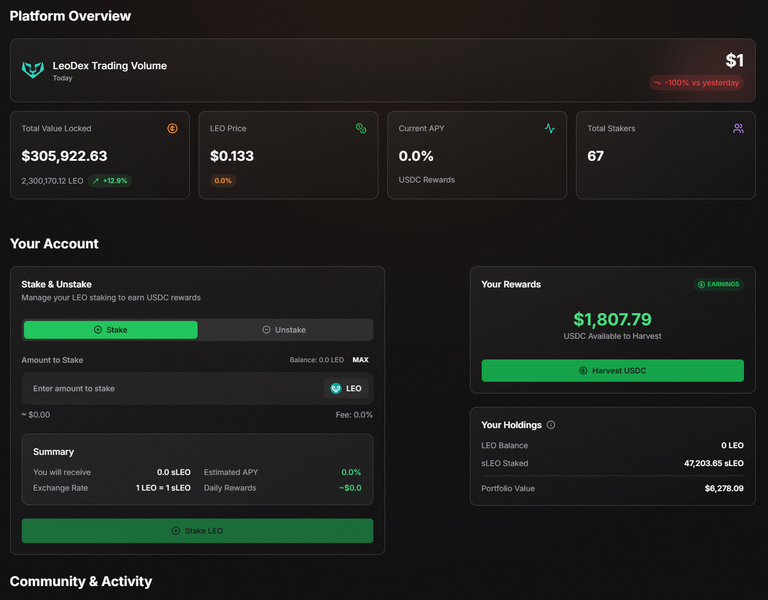Screen dimensions: 768x600
Task: Click the Balance: 0.0 LEO text
Action: pos(316,360)
